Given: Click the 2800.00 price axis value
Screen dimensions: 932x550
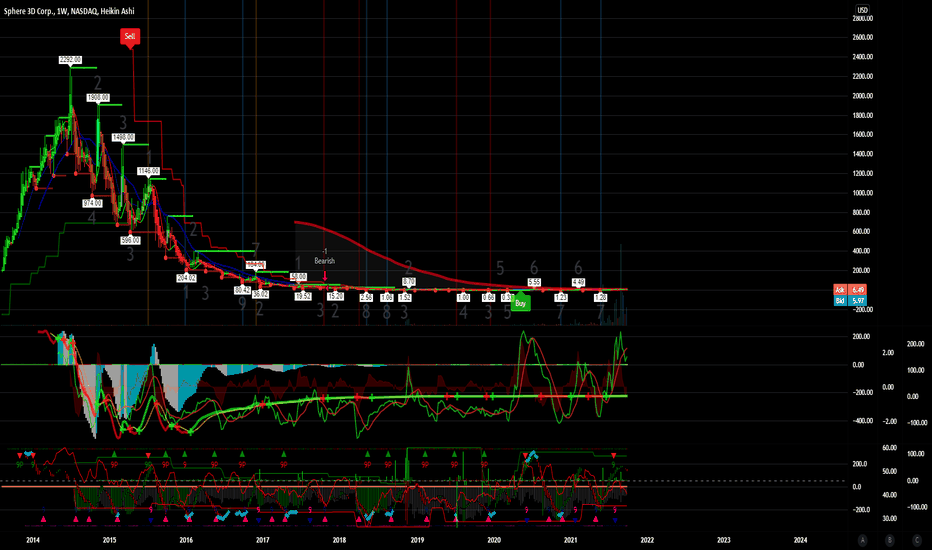Looking at the screenshot, I should coord(862,18).
